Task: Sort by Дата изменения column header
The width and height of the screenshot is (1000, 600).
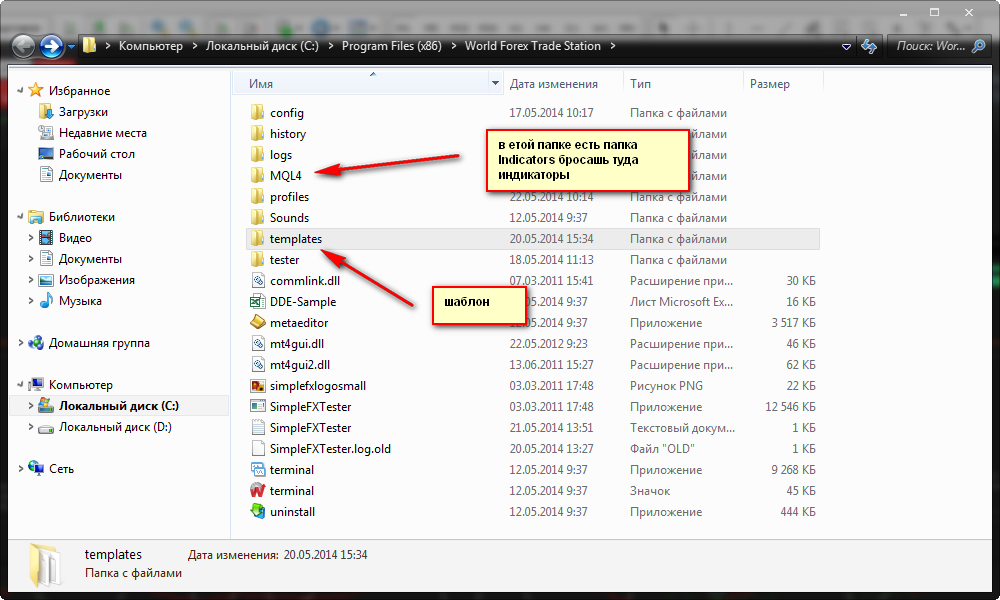Action: click(x=554, y=84)
